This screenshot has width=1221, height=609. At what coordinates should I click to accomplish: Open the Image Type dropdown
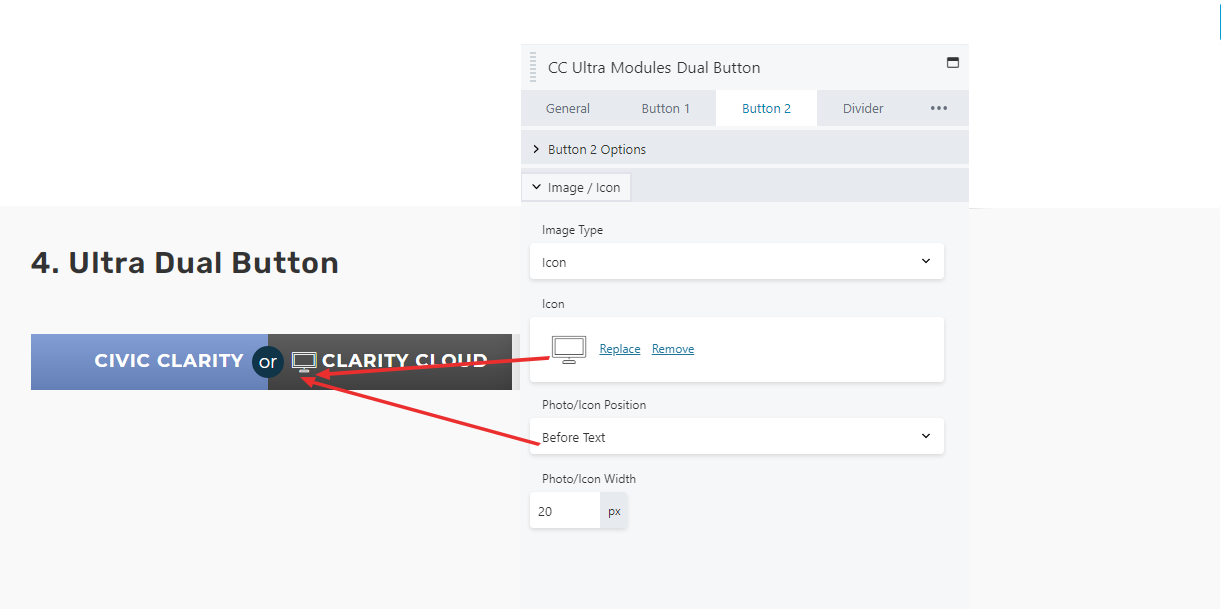click(736, 262)
